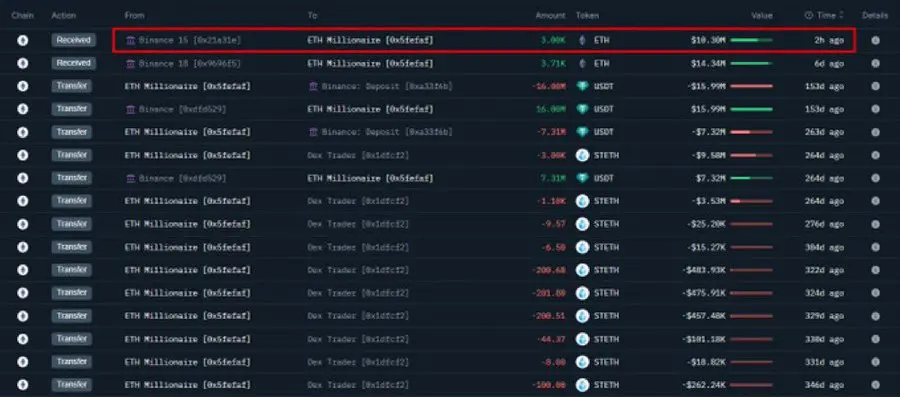Open details icon for the $15.99M row

875,109
